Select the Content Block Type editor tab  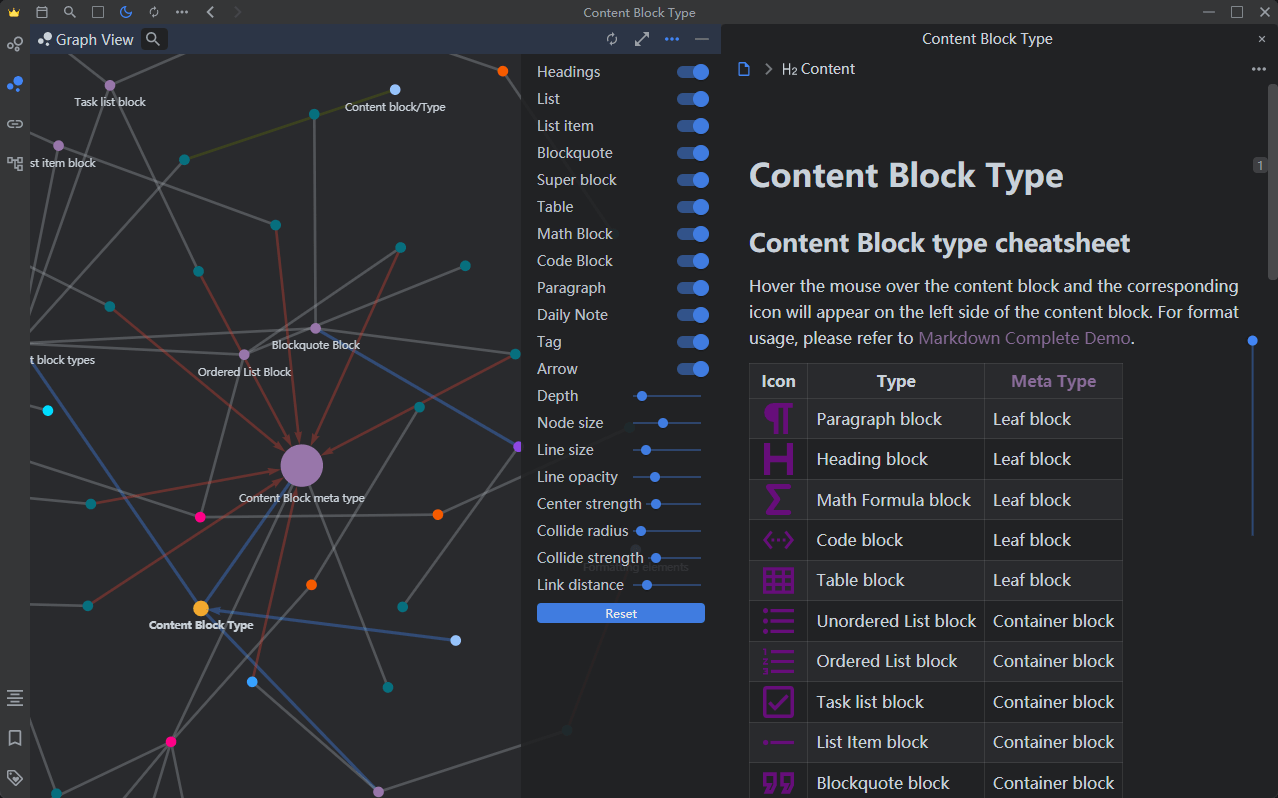tap(986, 39)
